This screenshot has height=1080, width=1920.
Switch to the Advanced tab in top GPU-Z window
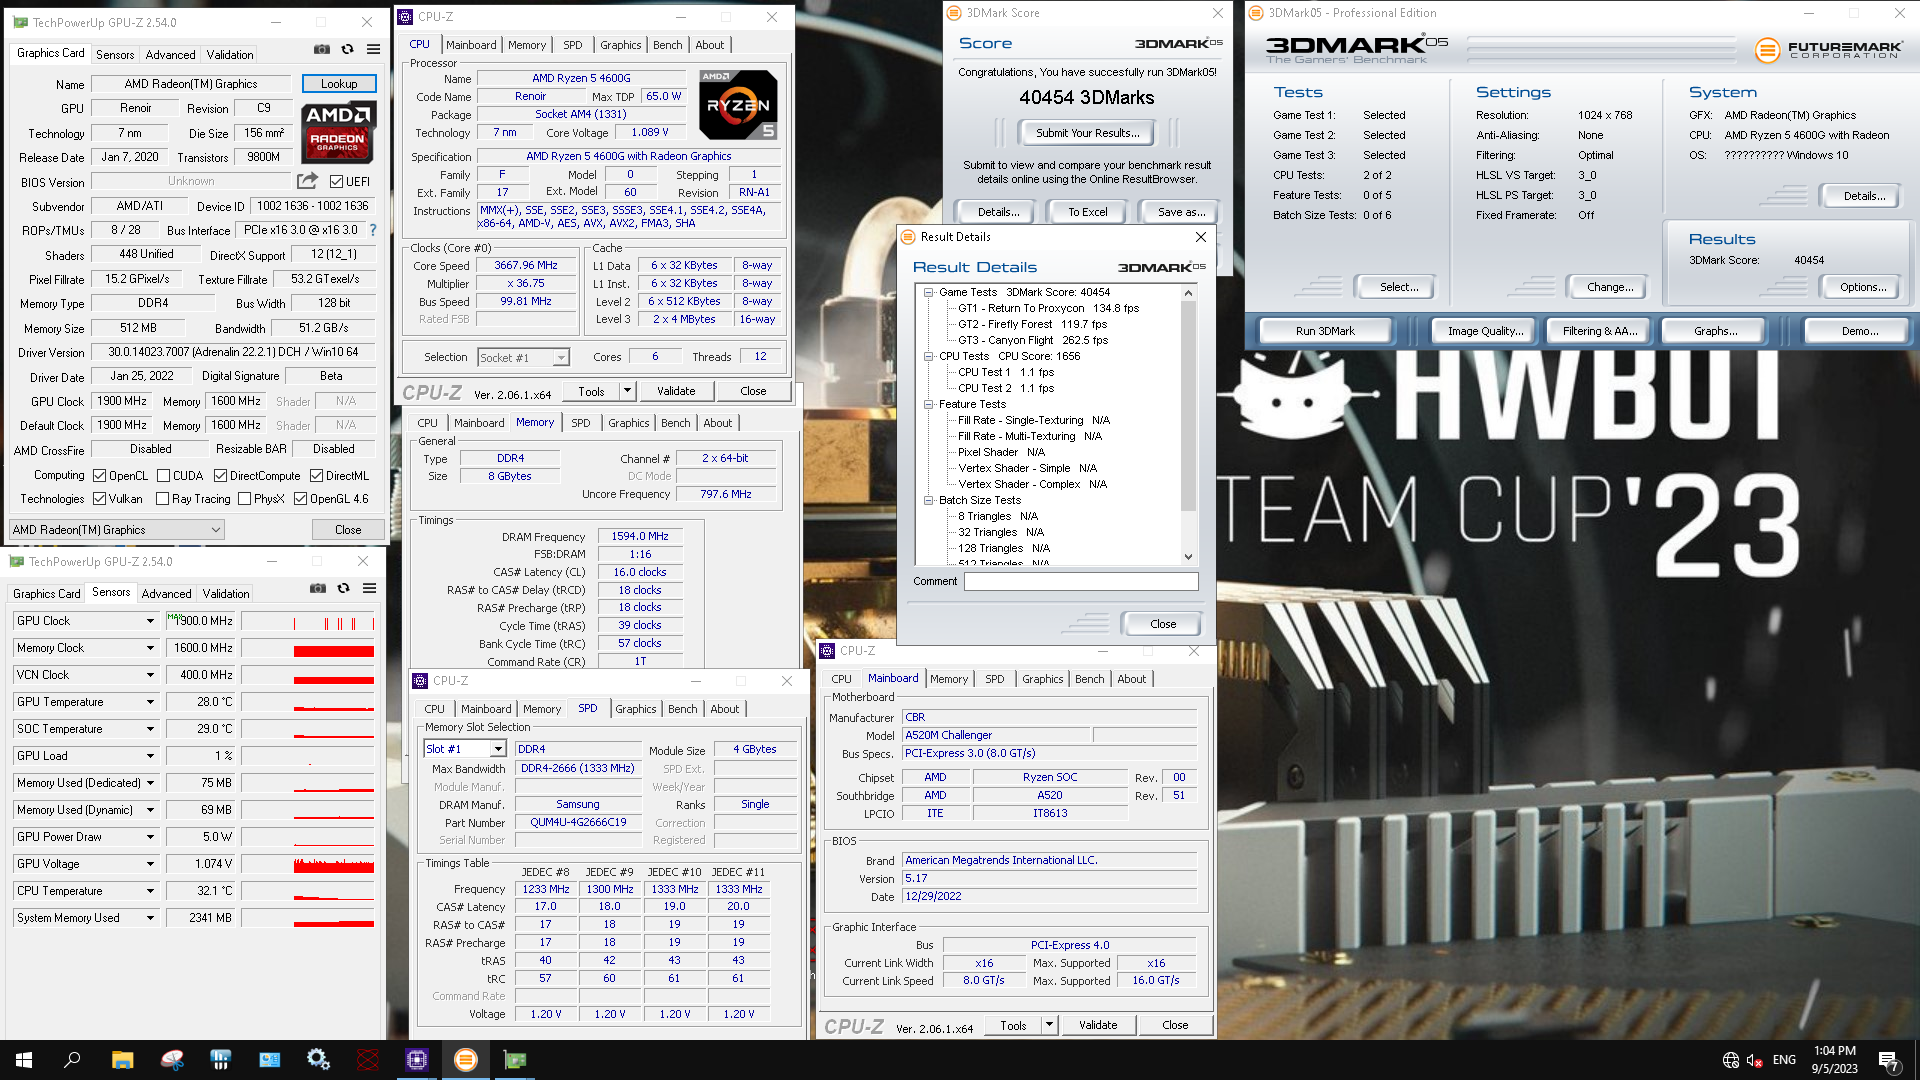coord(170,55)
